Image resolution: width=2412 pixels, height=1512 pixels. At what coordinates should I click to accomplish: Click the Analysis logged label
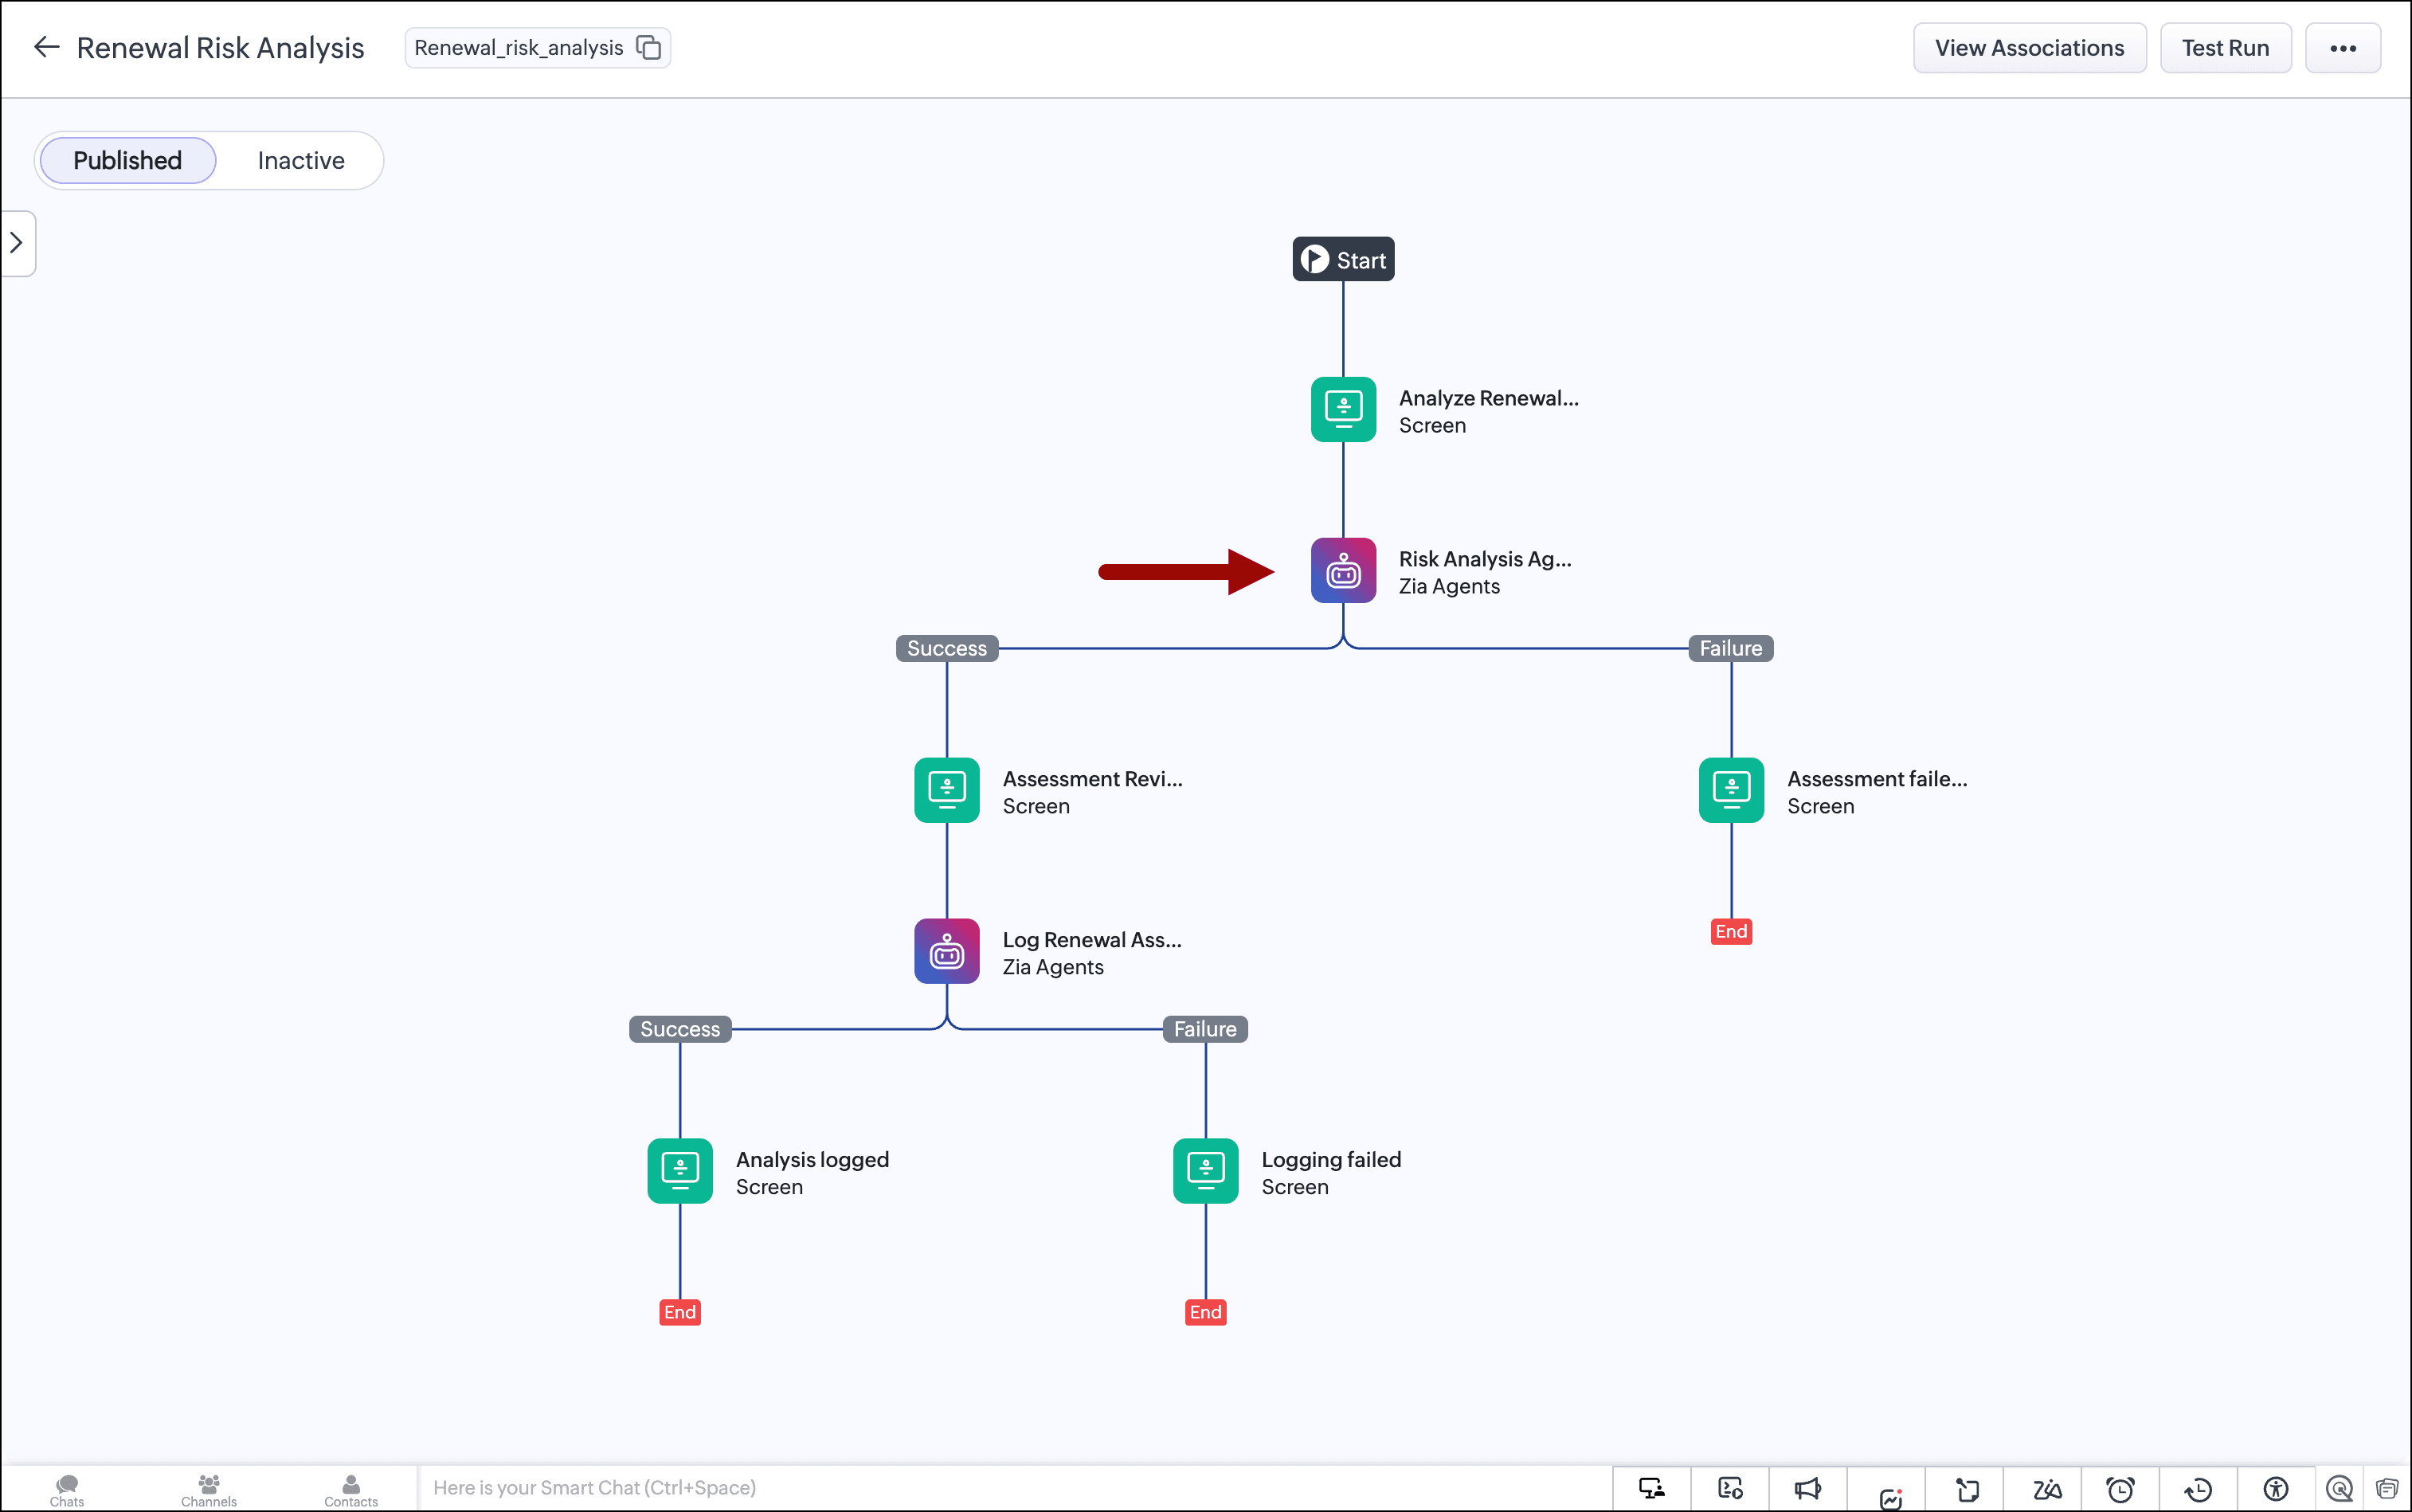[812, 1160]
